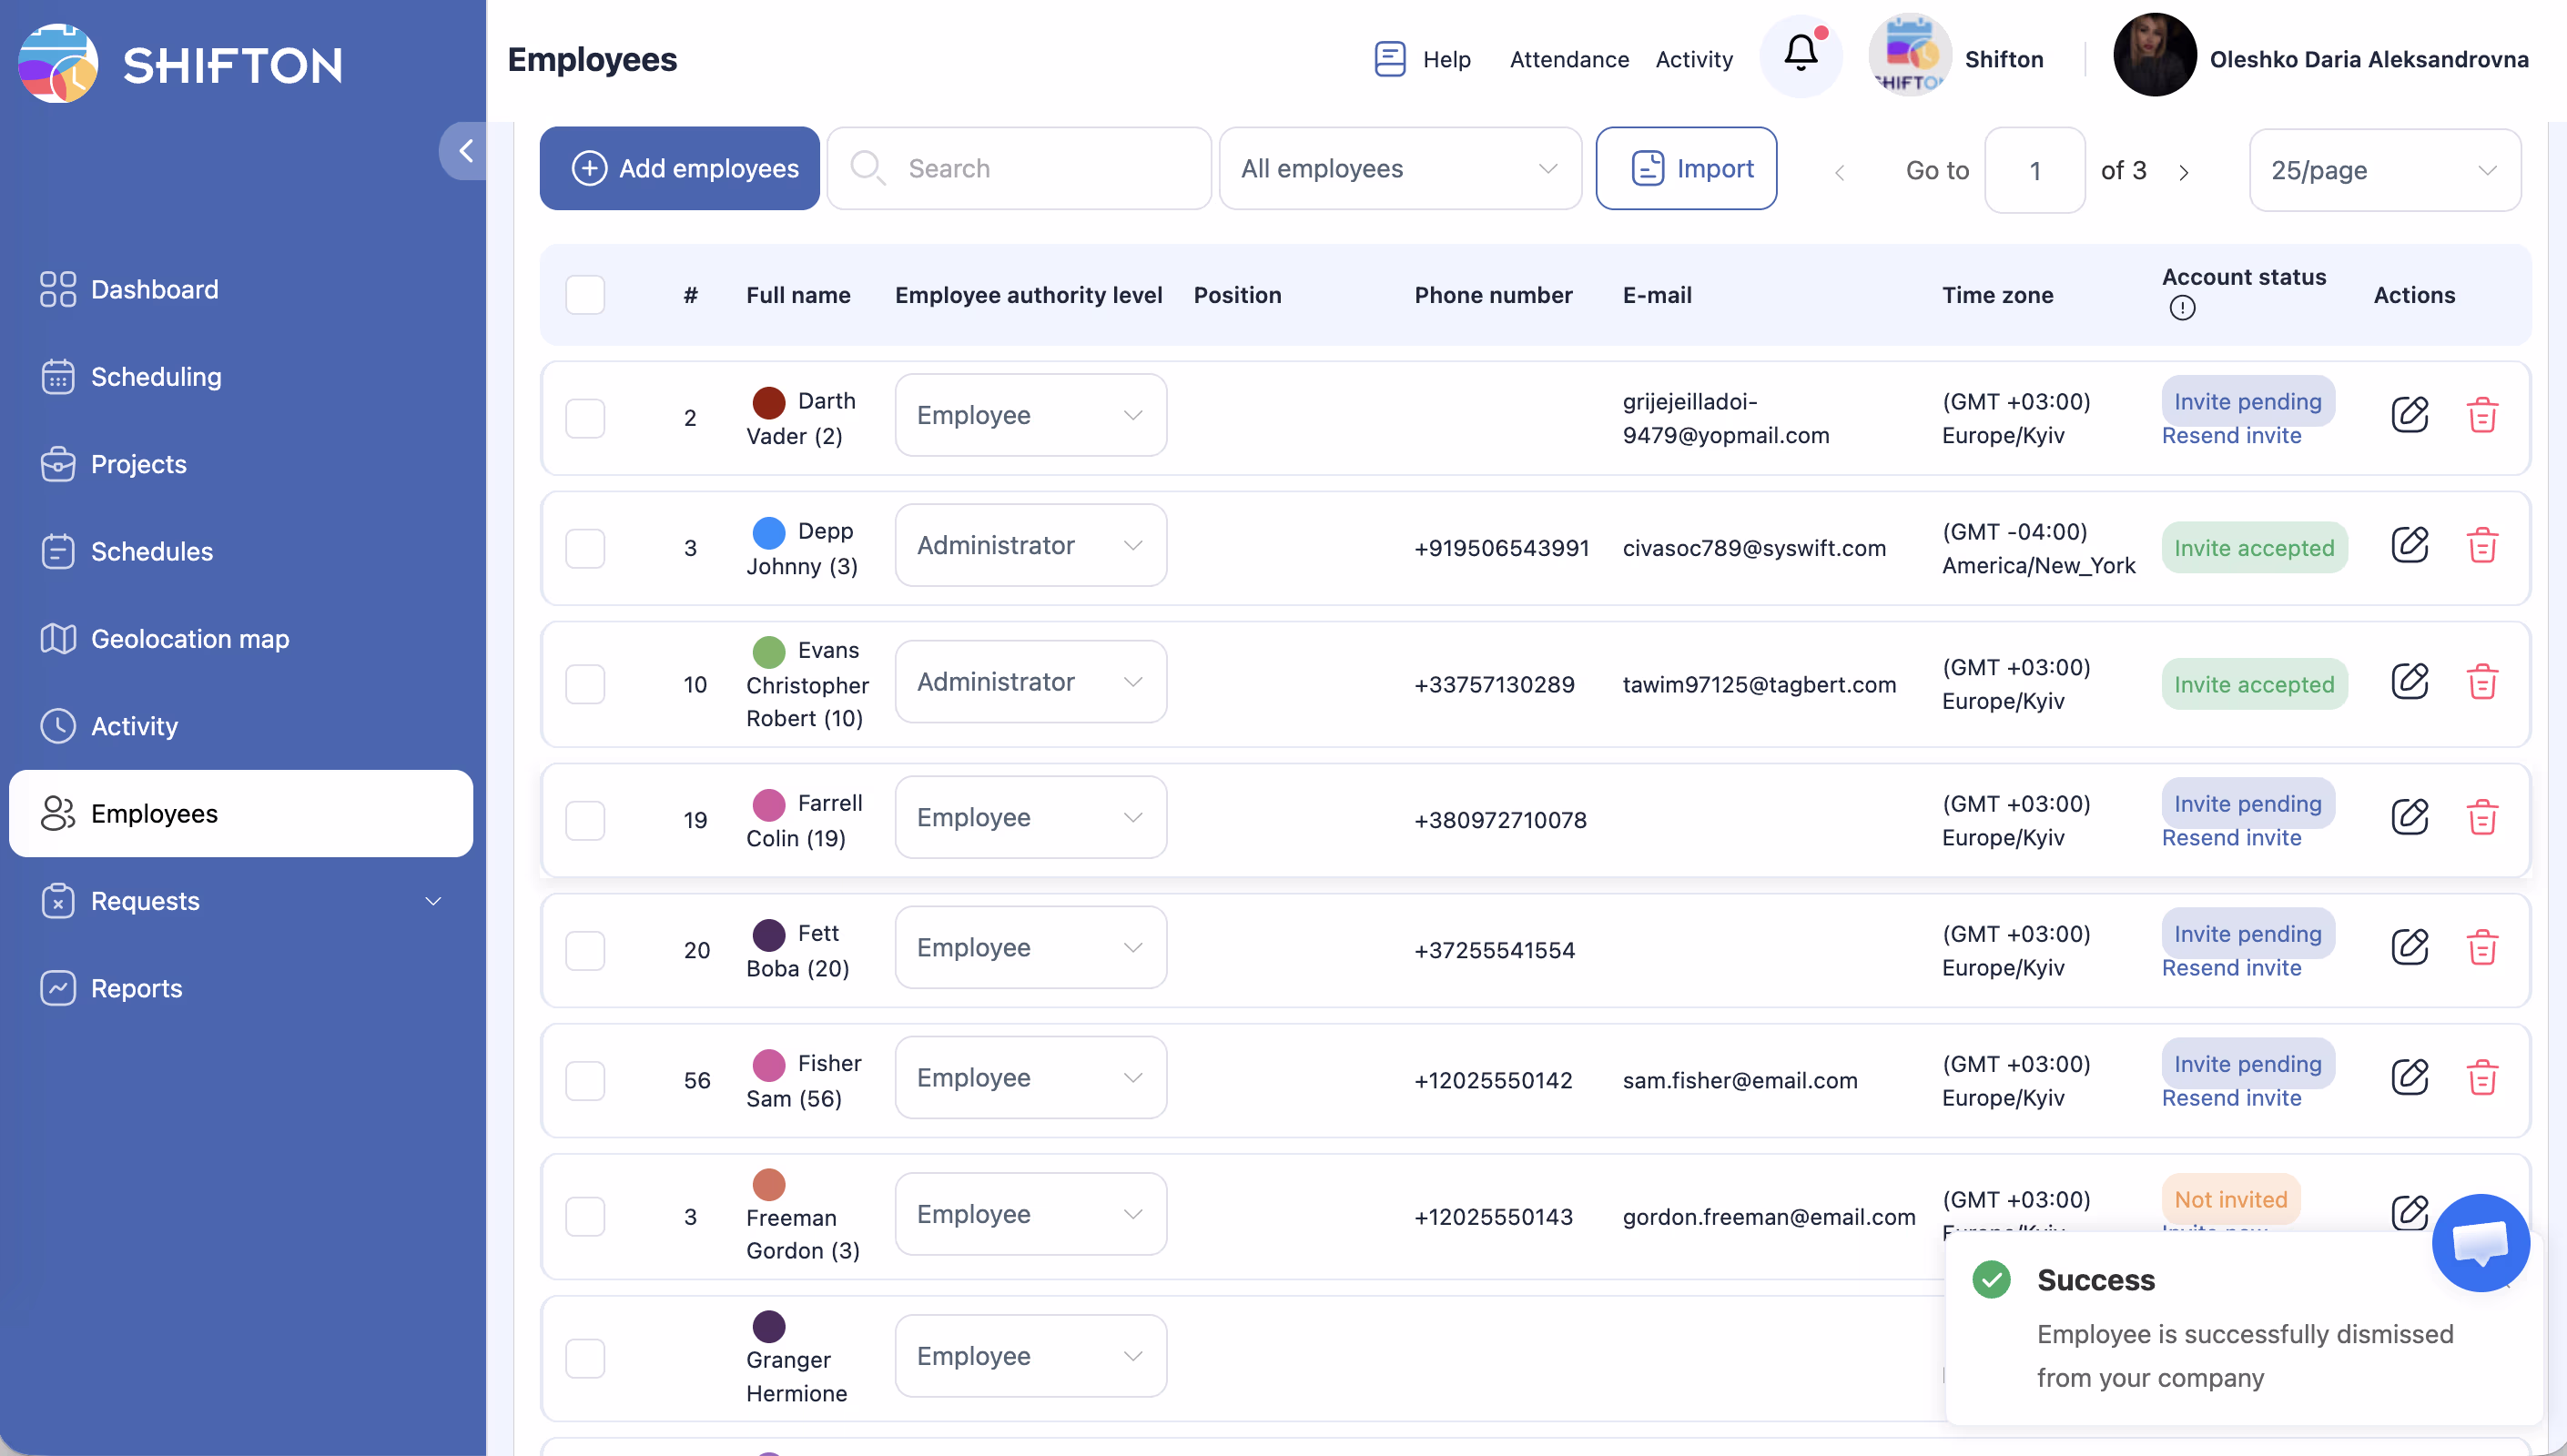Viewport: 2567px width, 1456px height.
Task: Edit the Farrell Colin employee record
Action: pos(2409,817)
